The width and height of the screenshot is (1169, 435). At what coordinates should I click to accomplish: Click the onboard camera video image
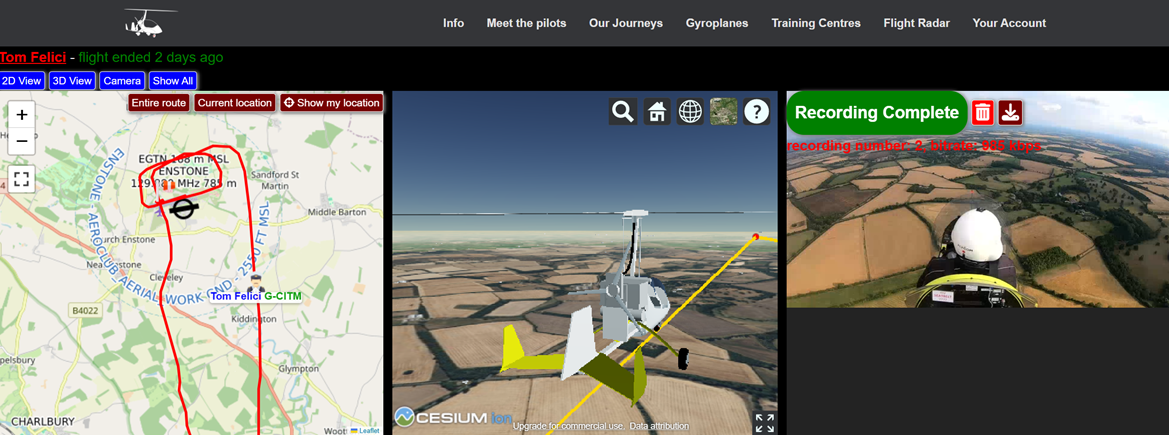pyautogui.click(x=977, y=199)
